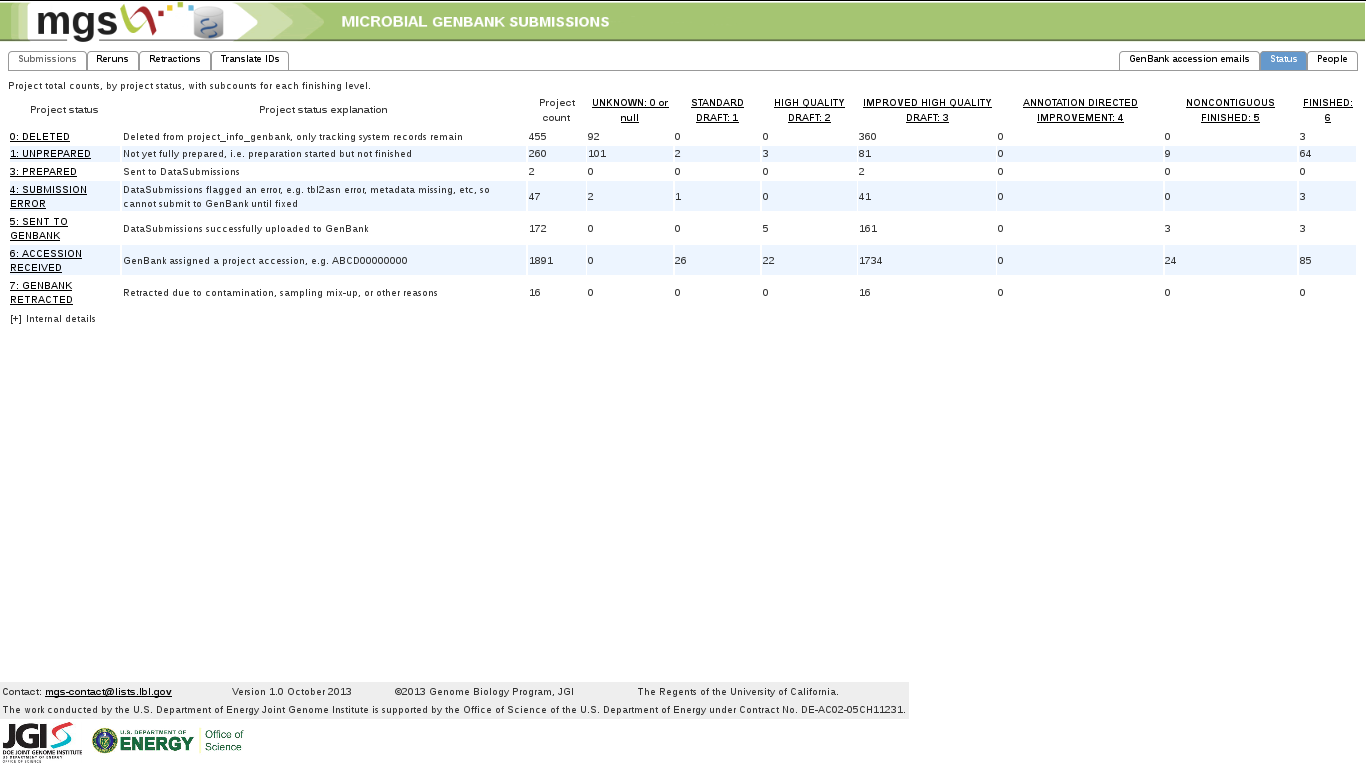Screen dimensions: 1366x768
Task: Click value 161 in Sent to GenBank row
Action: (867, 229)
